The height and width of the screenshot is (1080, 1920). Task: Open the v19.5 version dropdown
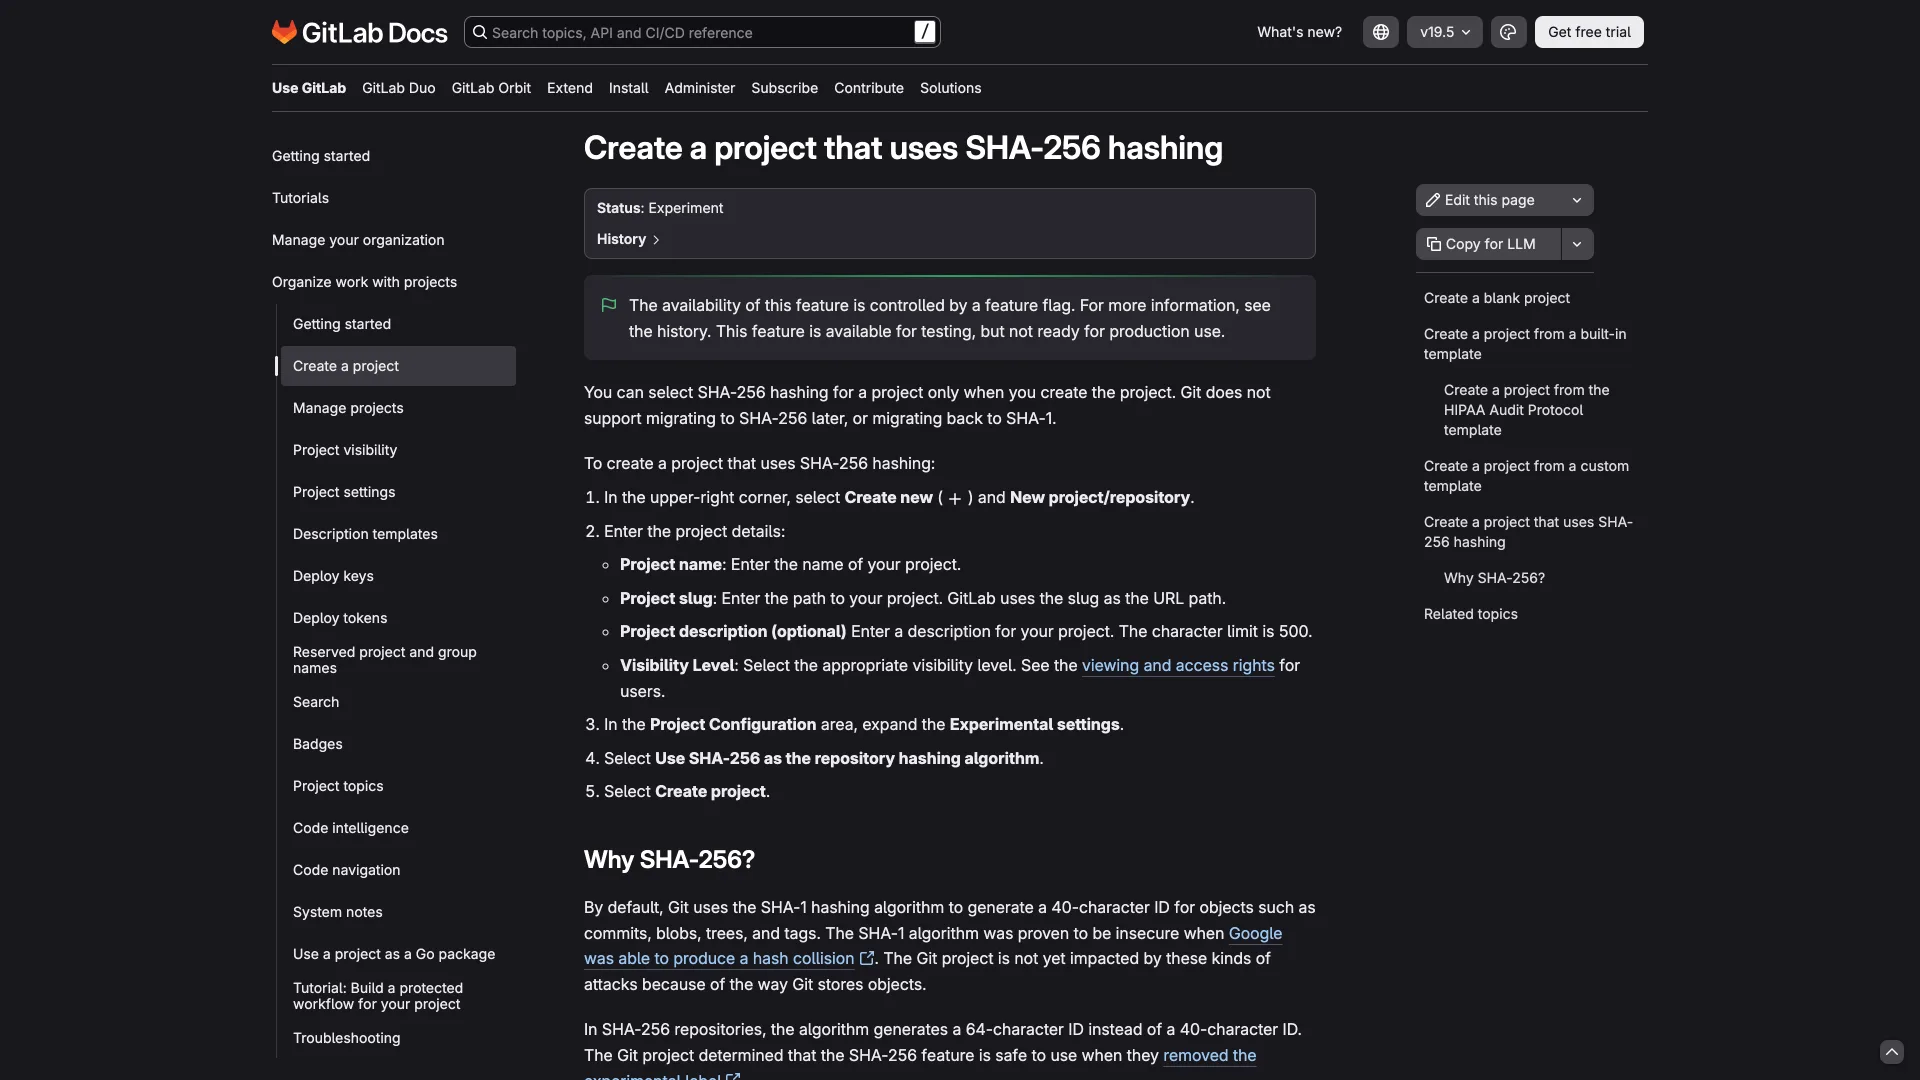click(1444, 32)
